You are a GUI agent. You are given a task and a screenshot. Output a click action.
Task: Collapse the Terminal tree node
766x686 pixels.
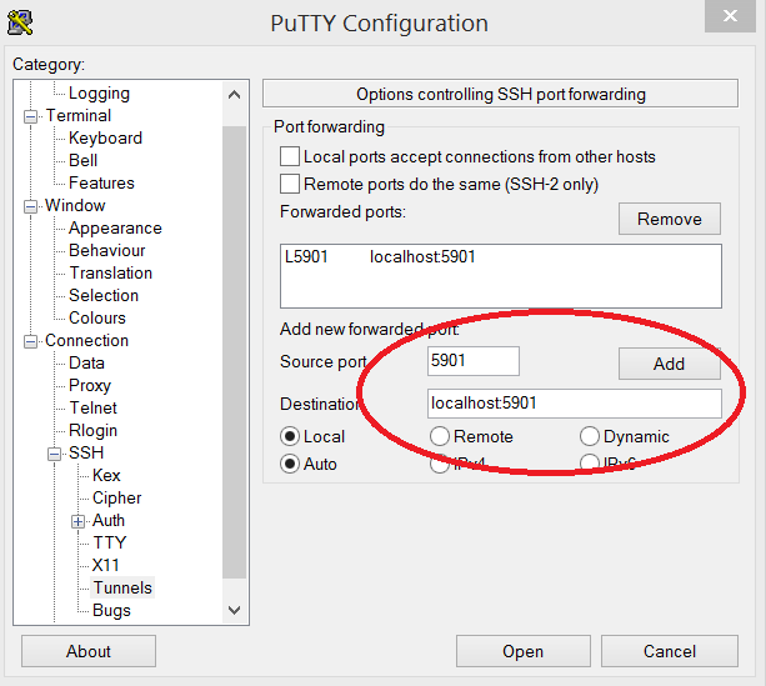(30, 116)
